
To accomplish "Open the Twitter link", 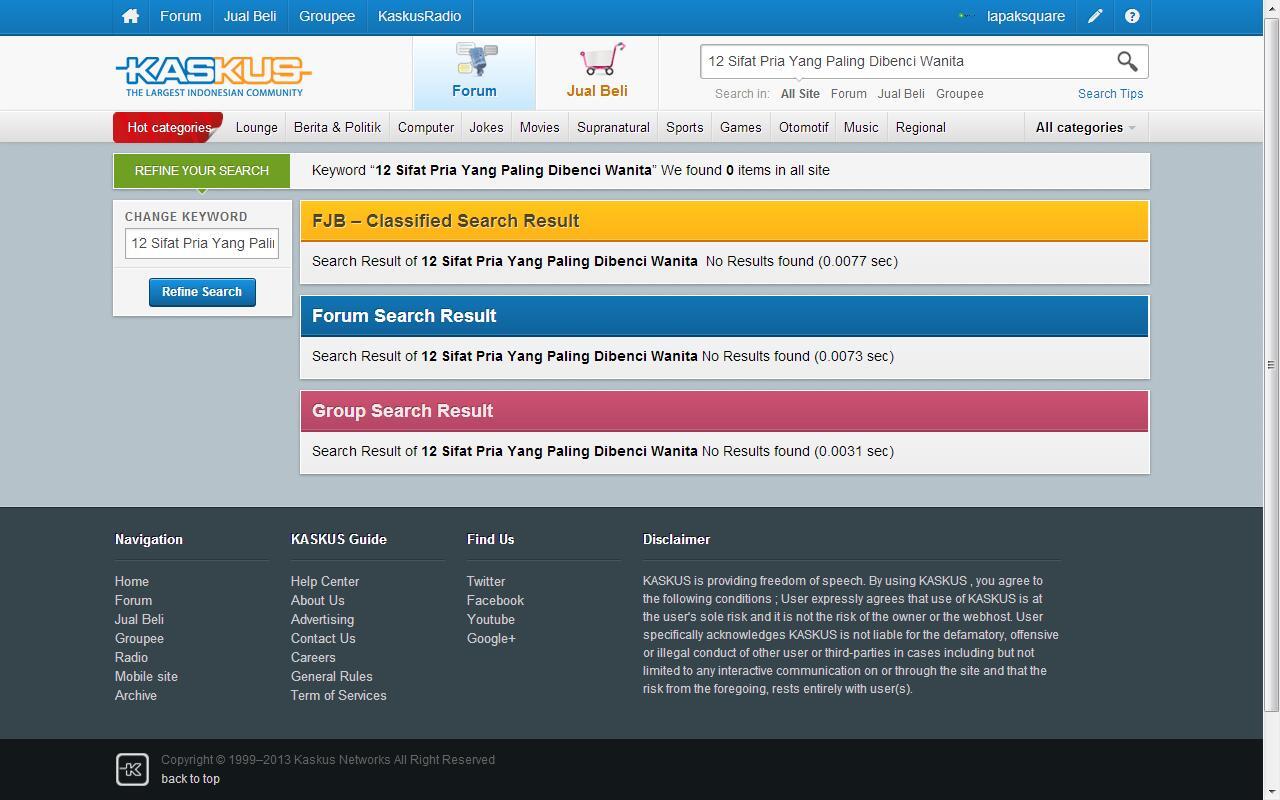I will tap(486, 581).
